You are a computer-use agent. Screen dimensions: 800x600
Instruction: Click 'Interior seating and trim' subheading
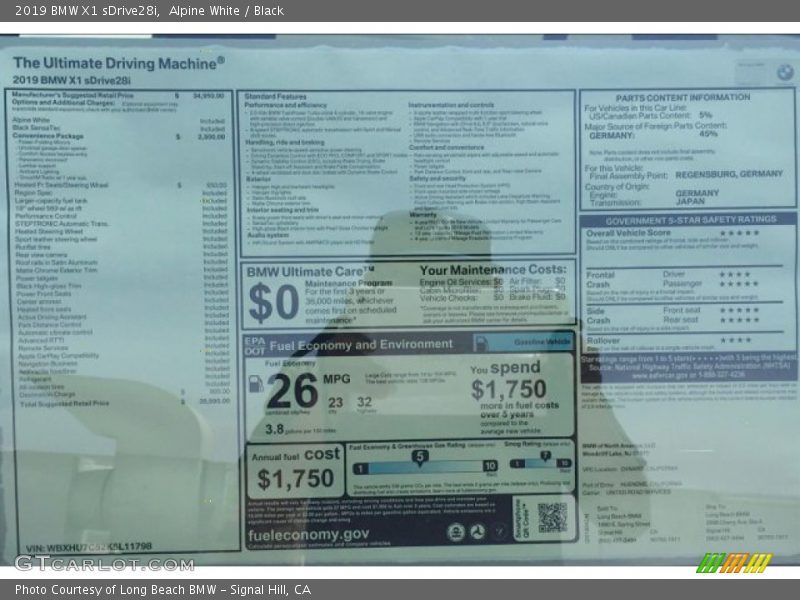(x=283, y=210)
